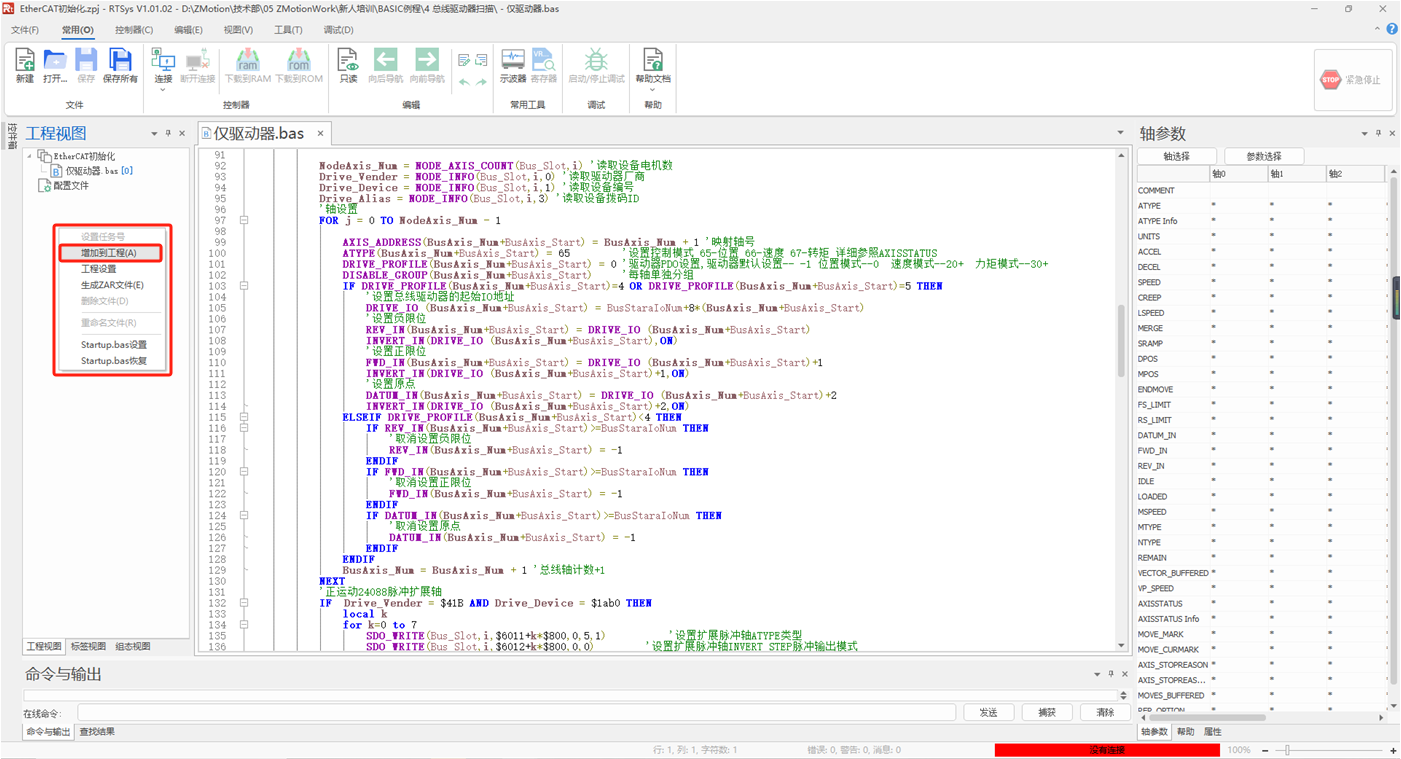
Task: Click the zoom slider handle in status bar
Action: coord(1288,750)
